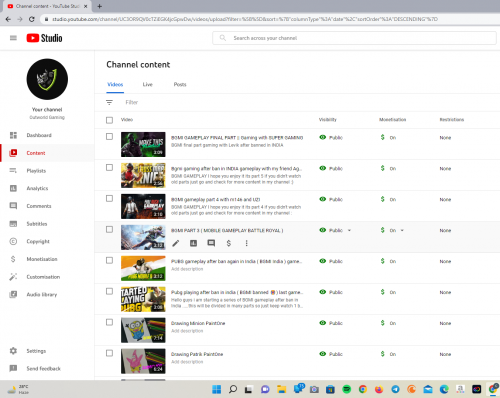Switch to the Live tab

(x=148, y=84)
